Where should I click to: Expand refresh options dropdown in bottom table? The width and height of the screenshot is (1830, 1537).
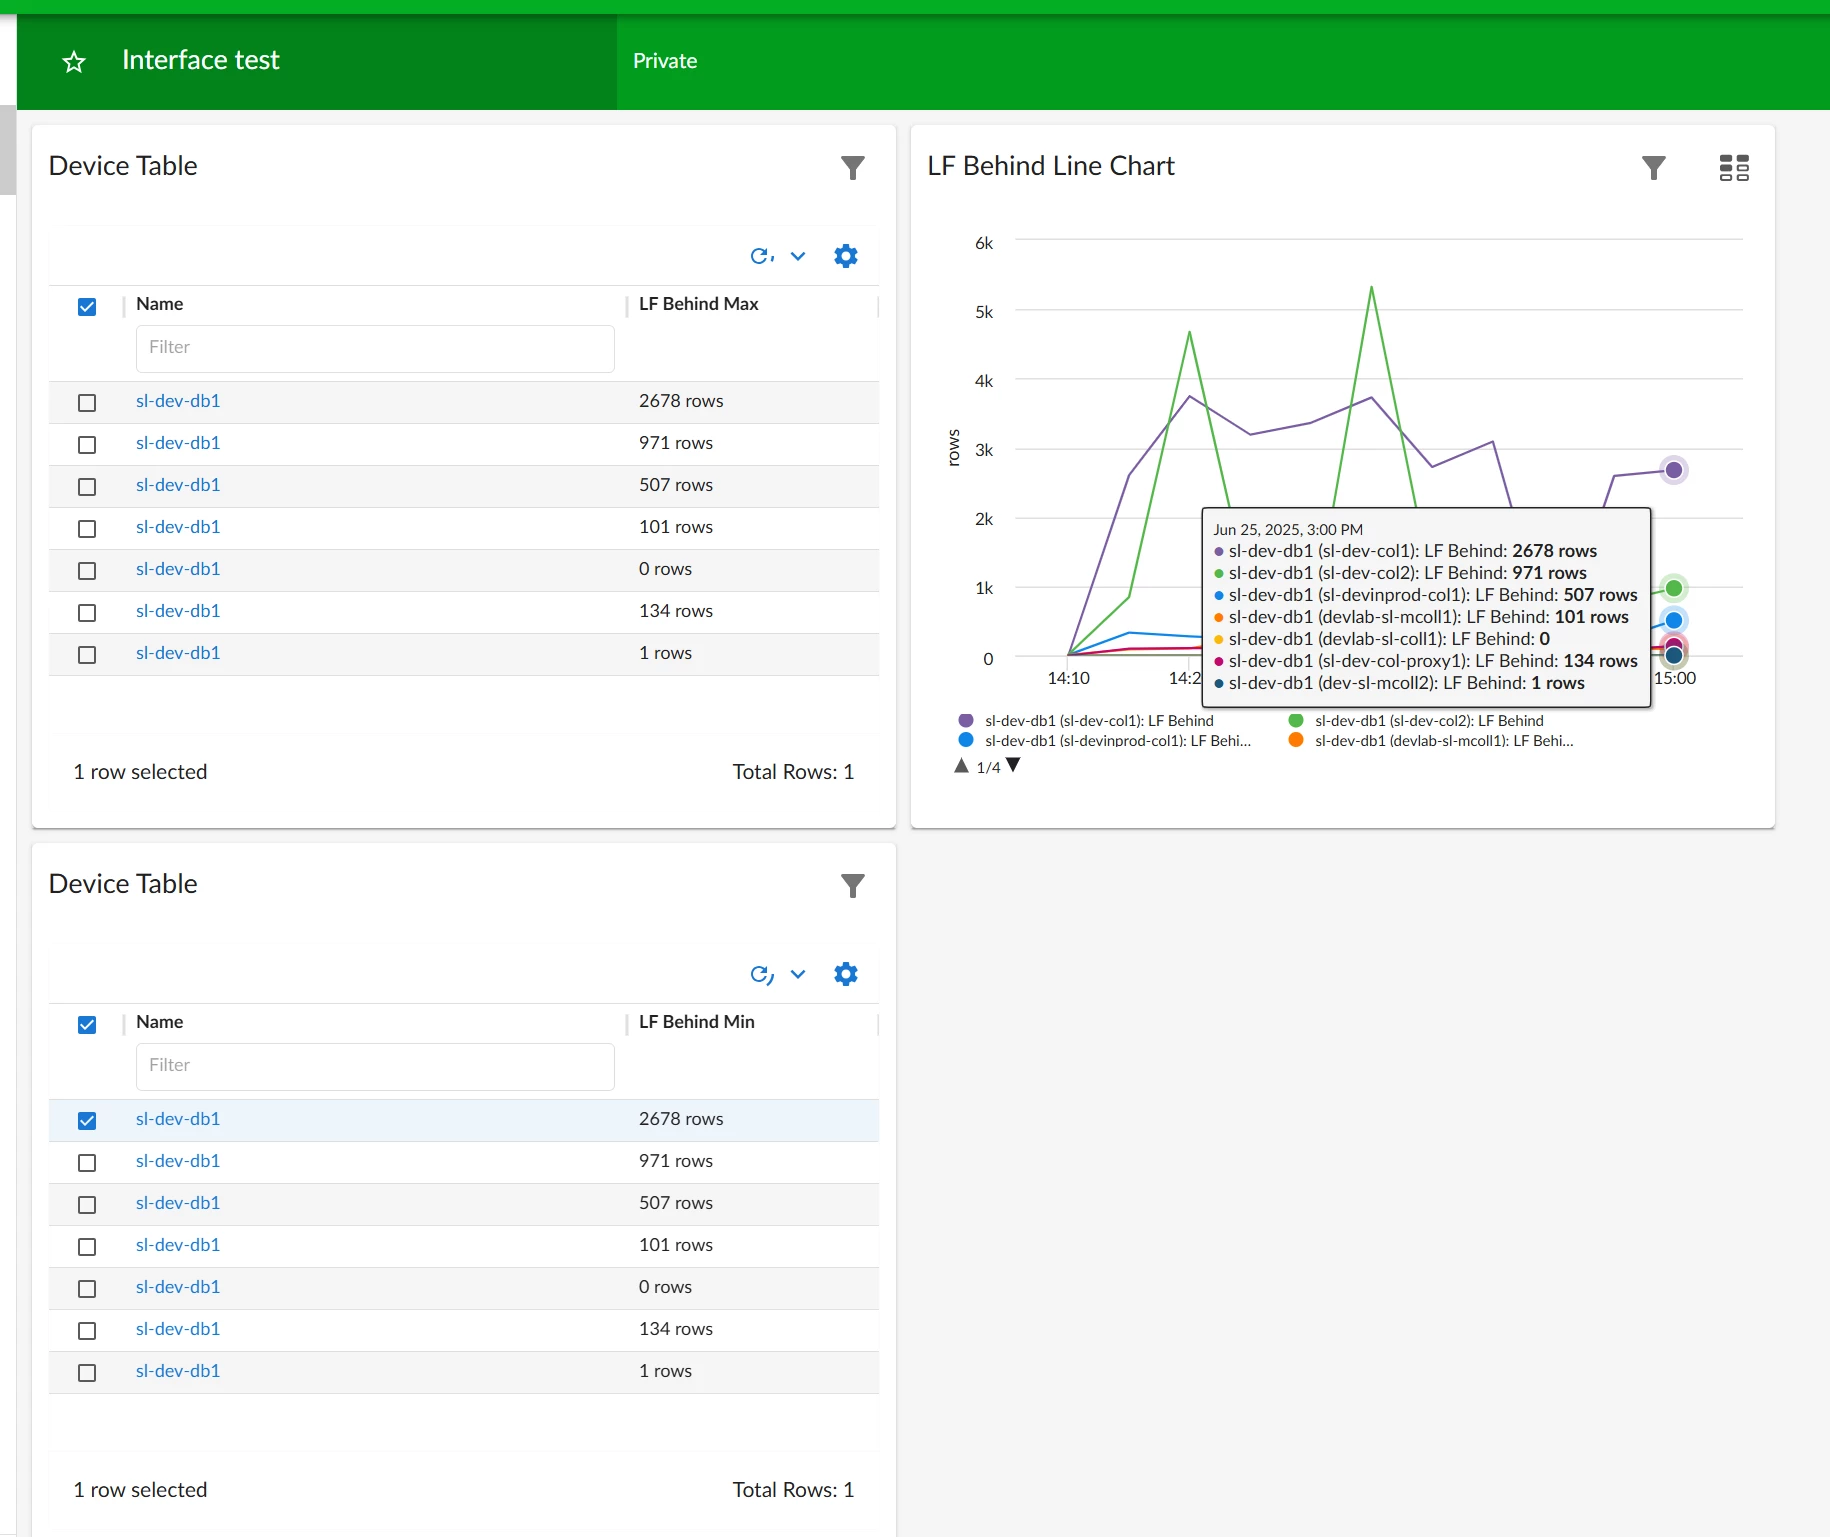point(798,974)
